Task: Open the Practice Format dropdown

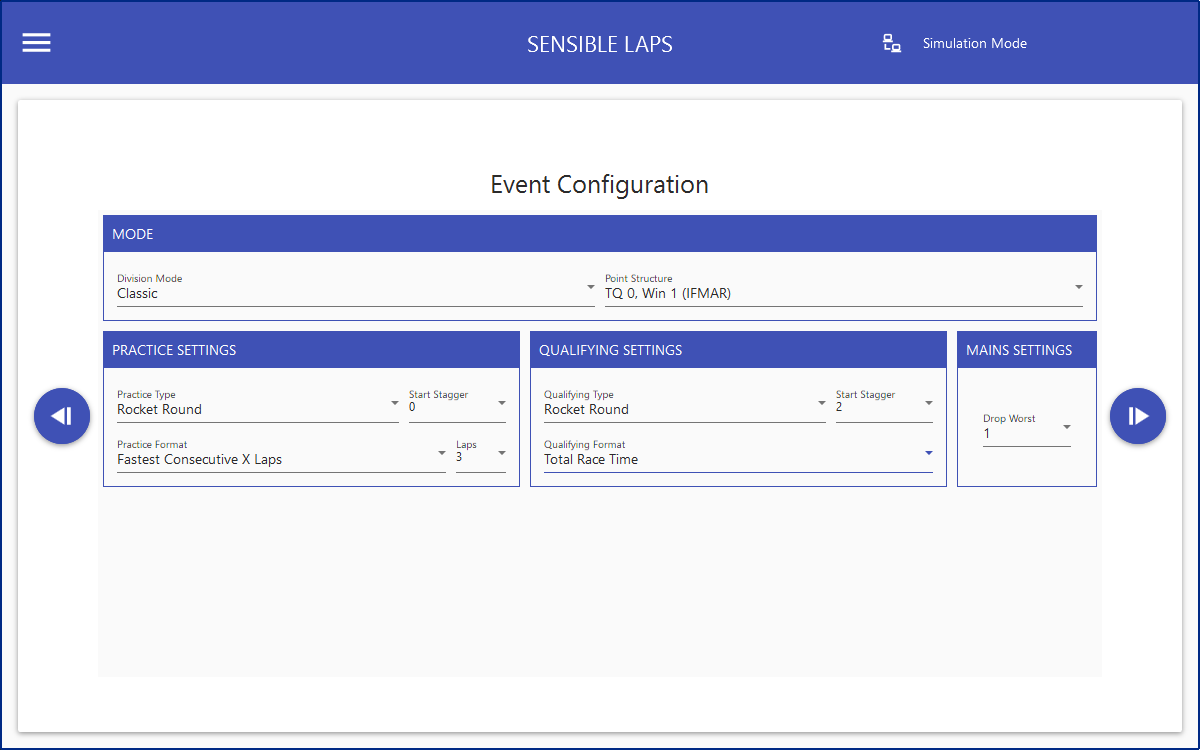Action: (x=280, y=459)
